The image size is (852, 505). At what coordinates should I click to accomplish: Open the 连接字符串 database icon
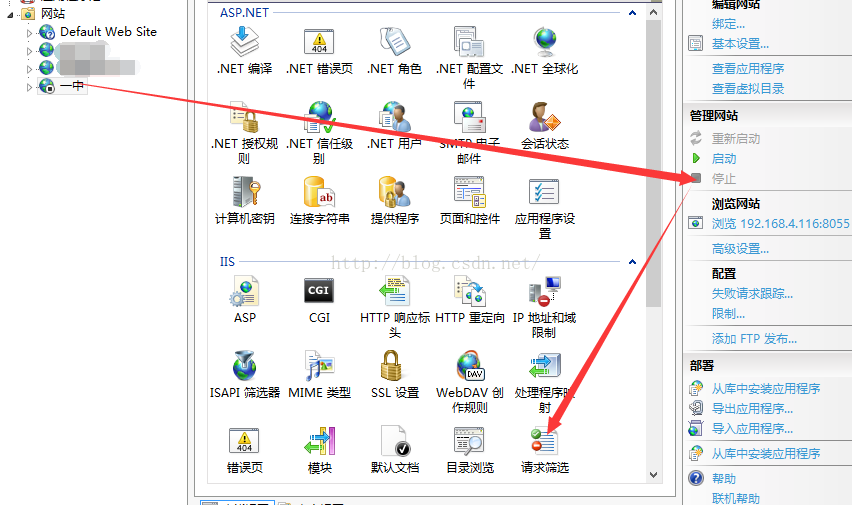319,192
